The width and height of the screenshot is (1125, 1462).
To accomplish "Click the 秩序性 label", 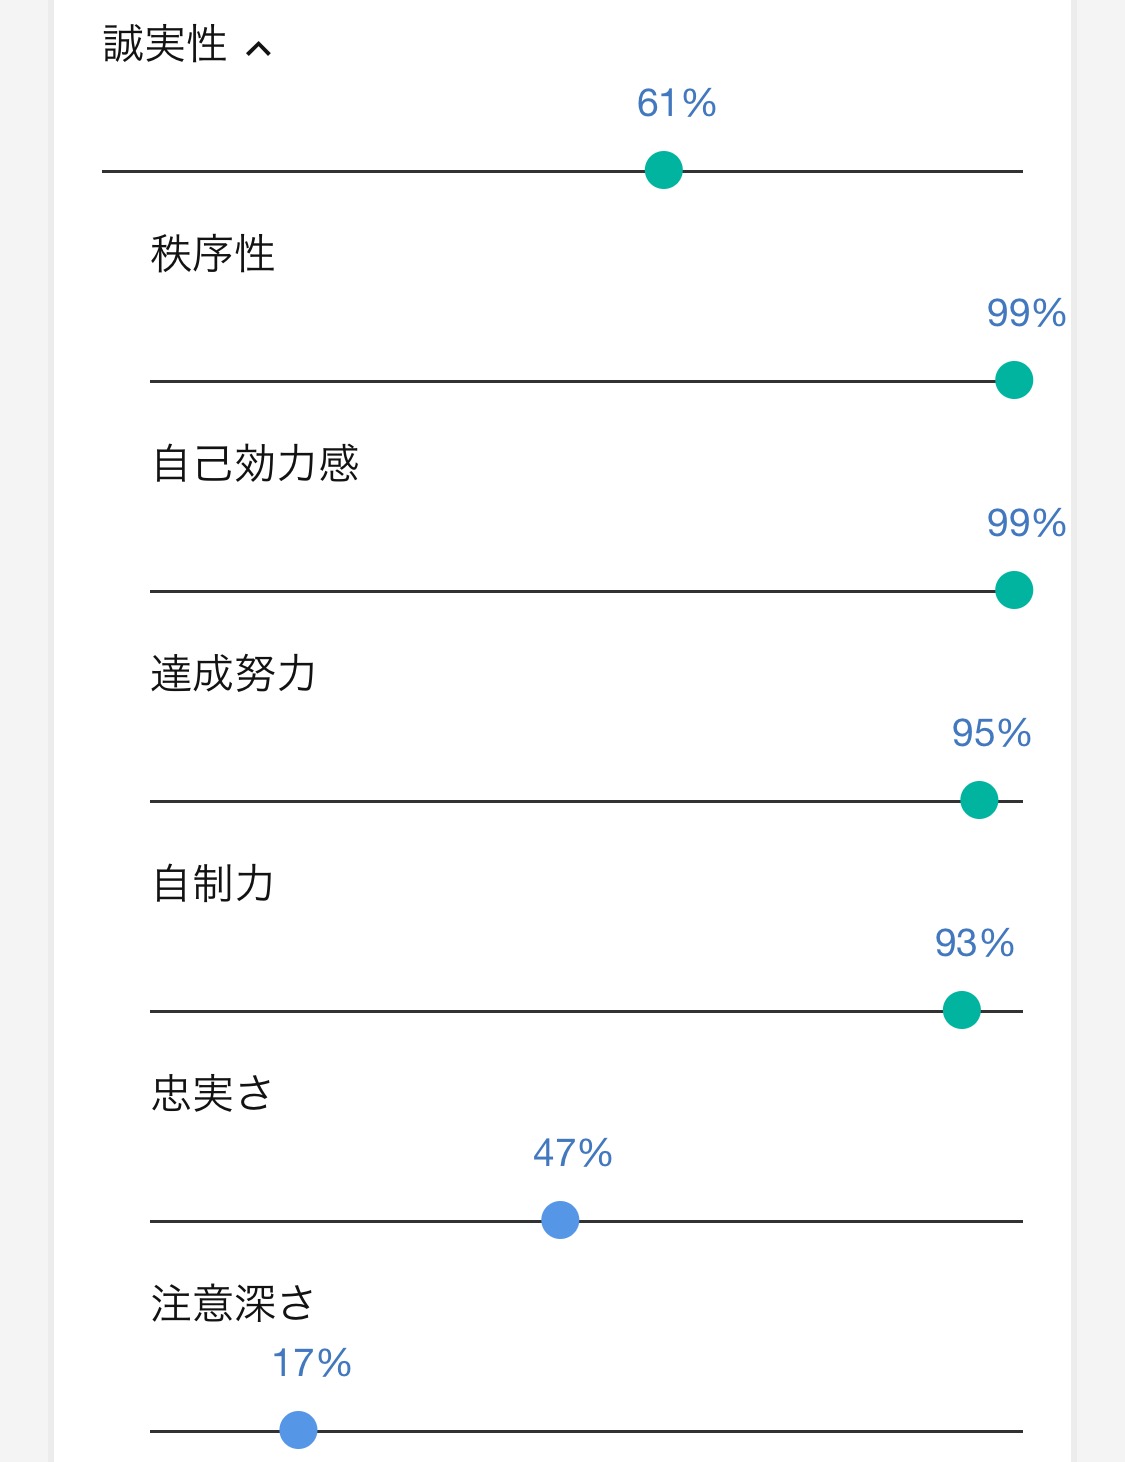I will 212,254.
